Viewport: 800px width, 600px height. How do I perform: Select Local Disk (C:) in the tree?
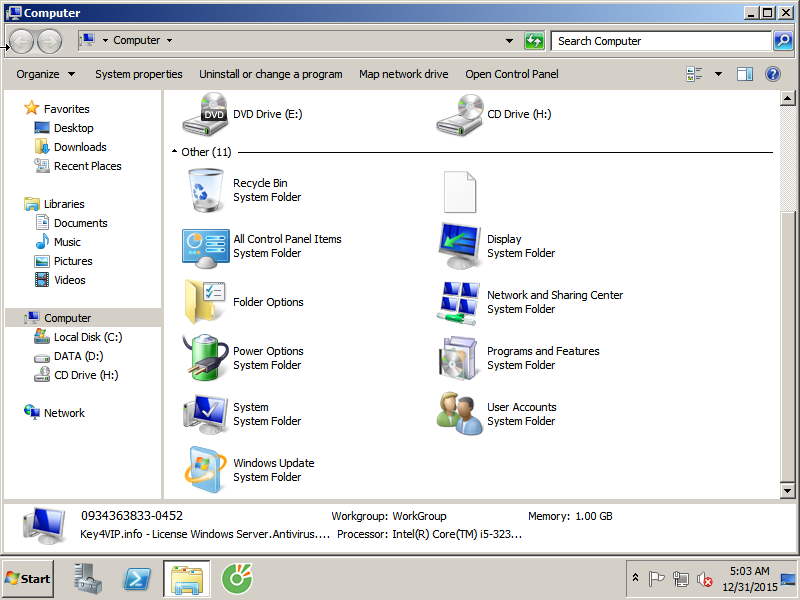click(88, 337)
